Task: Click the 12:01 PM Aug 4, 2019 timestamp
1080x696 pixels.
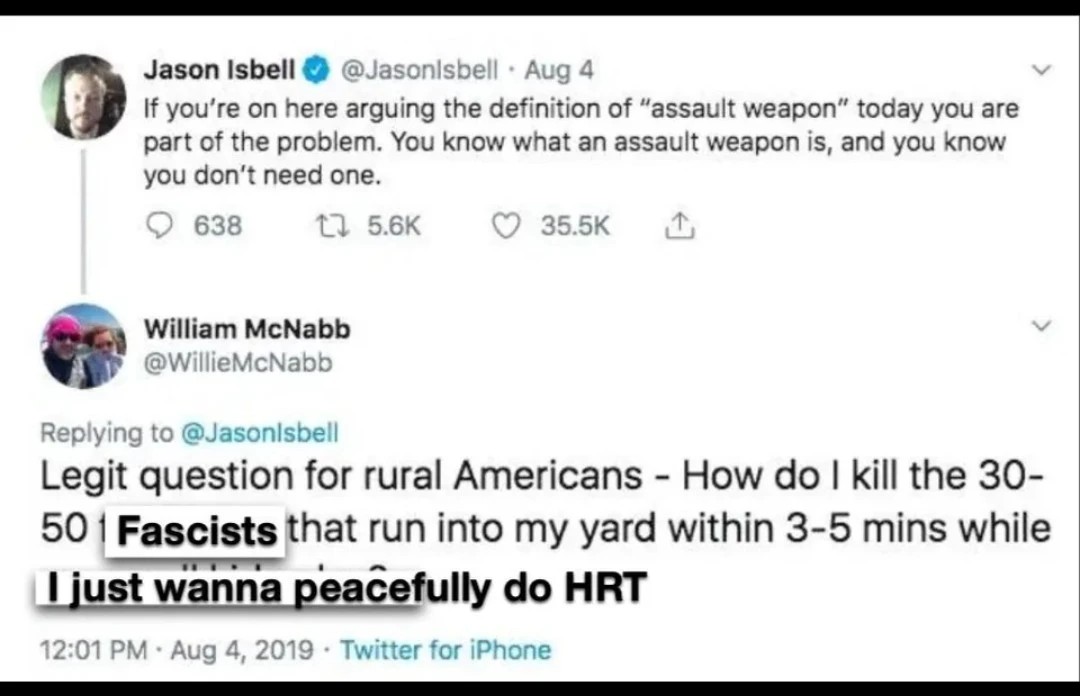Action: pos(176,650)
